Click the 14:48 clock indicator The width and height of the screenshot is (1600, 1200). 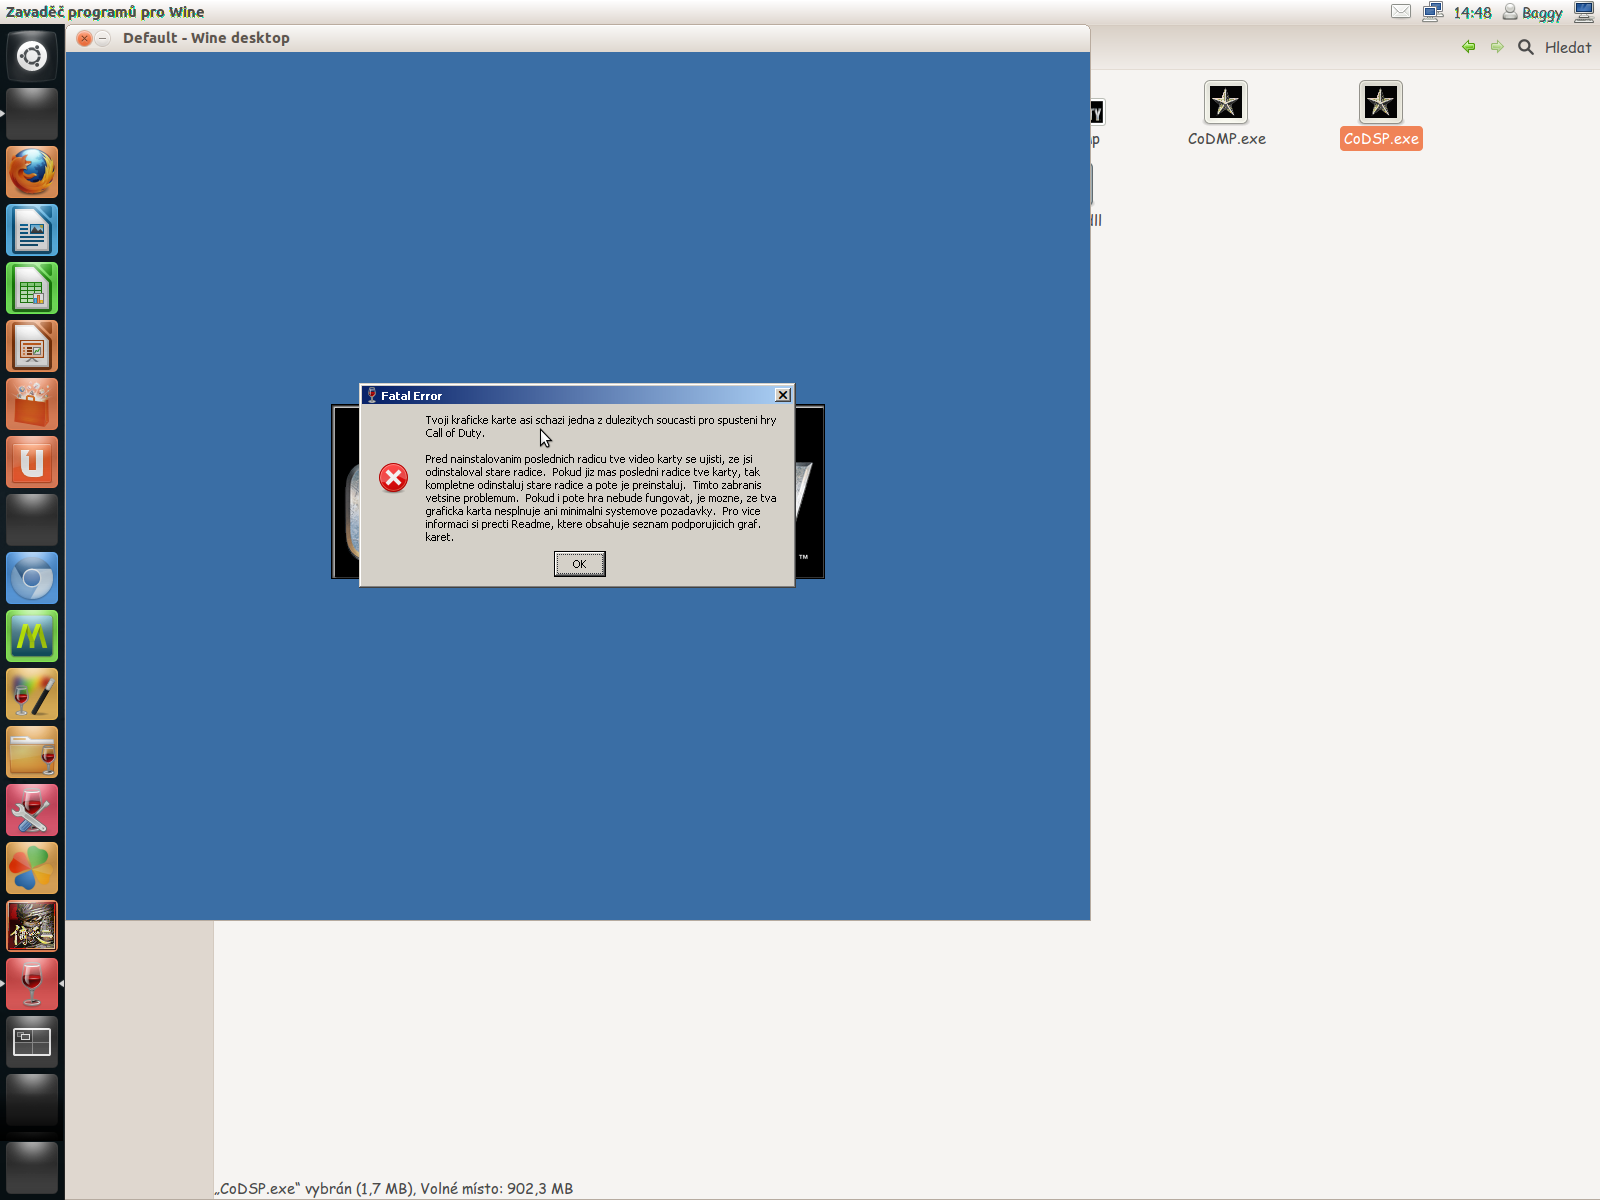[x=1472, y=13]
